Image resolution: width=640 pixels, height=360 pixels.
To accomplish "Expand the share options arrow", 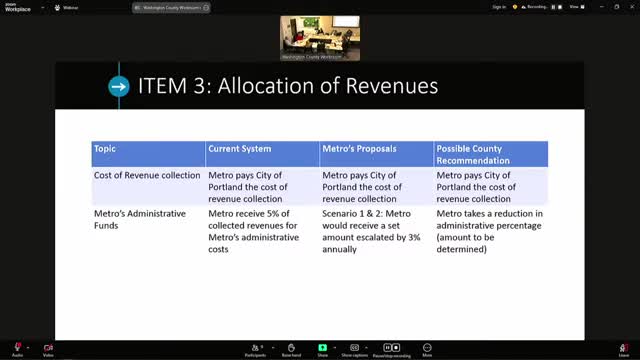I will click(x=335, y=348).
